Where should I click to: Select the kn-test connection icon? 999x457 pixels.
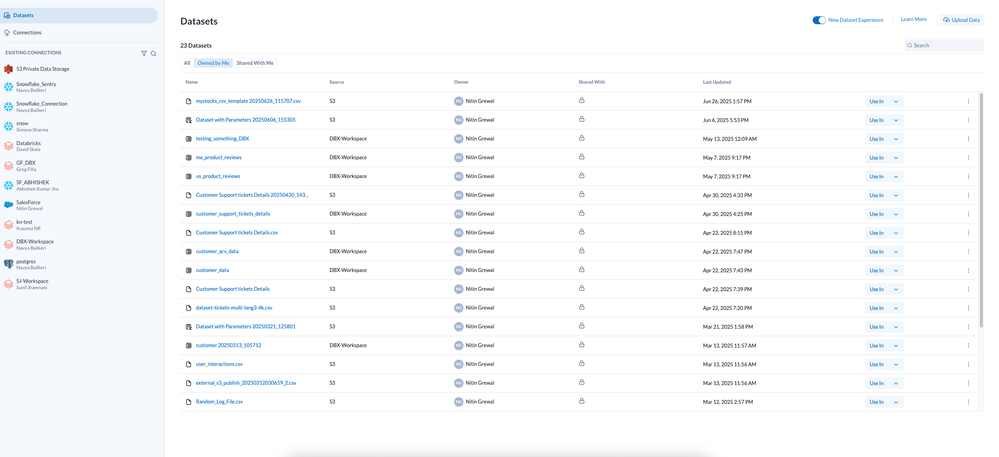(8, 225)
